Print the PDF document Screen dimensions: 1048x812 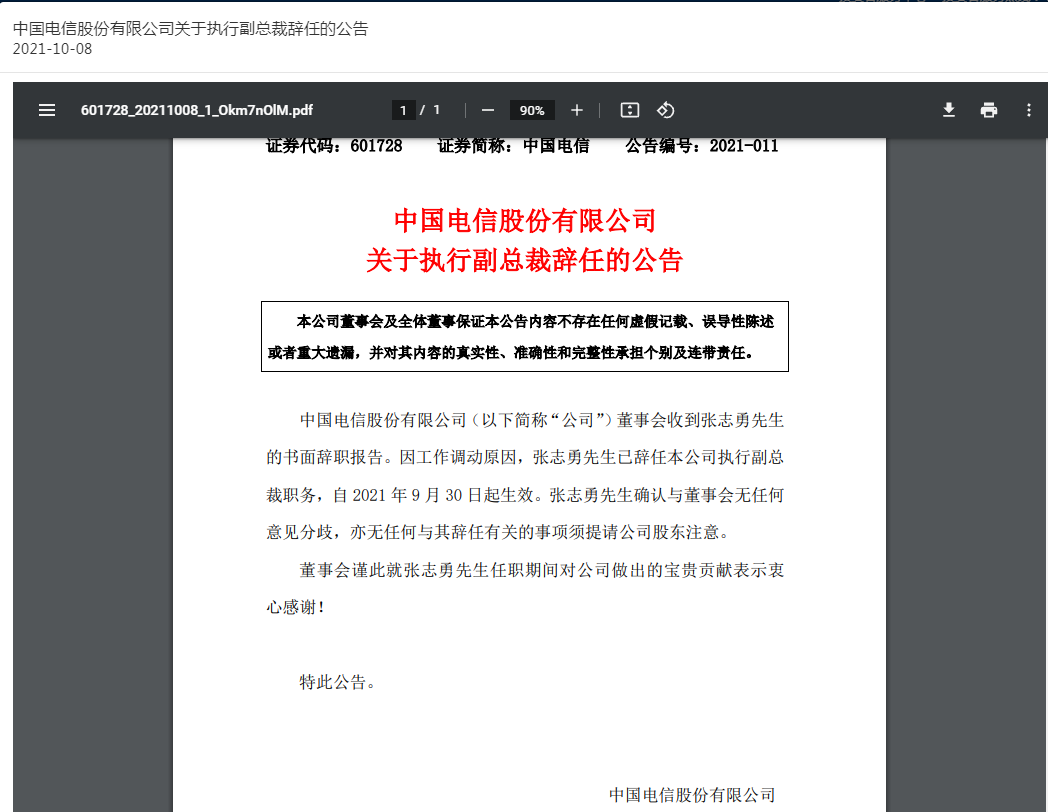(x=989, y=110)
